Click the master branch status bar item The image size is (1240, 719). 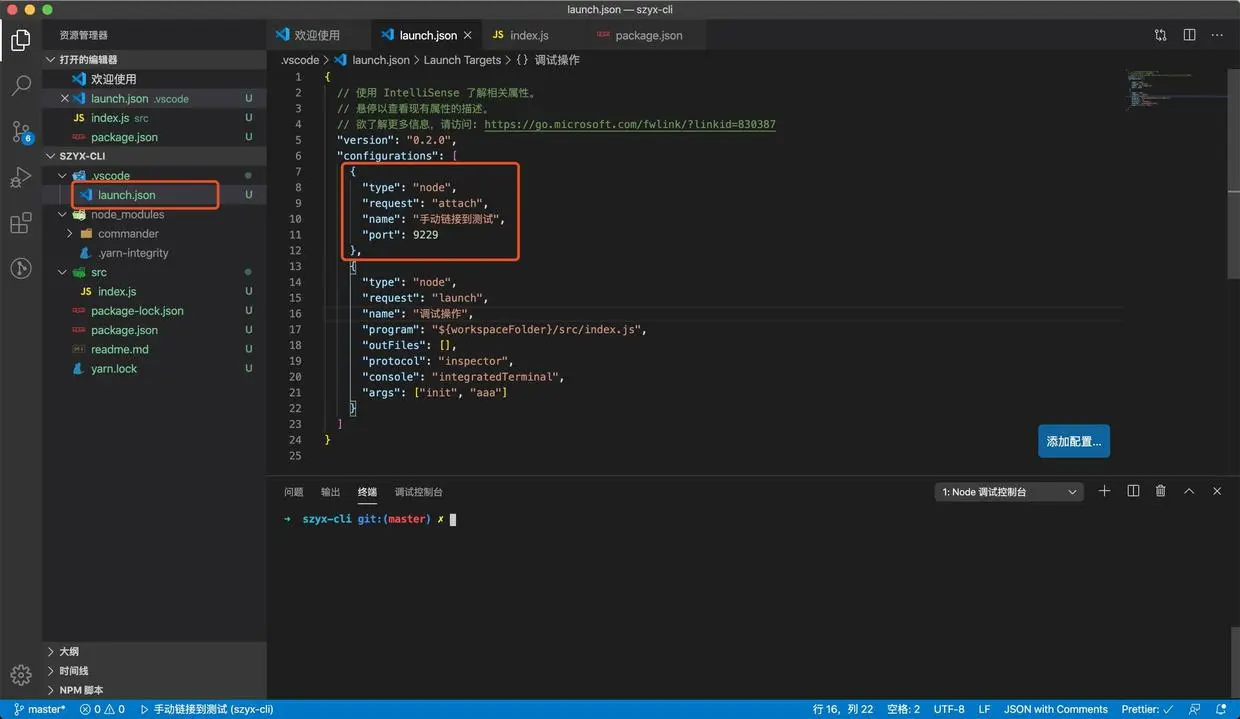tap(40, 709)
